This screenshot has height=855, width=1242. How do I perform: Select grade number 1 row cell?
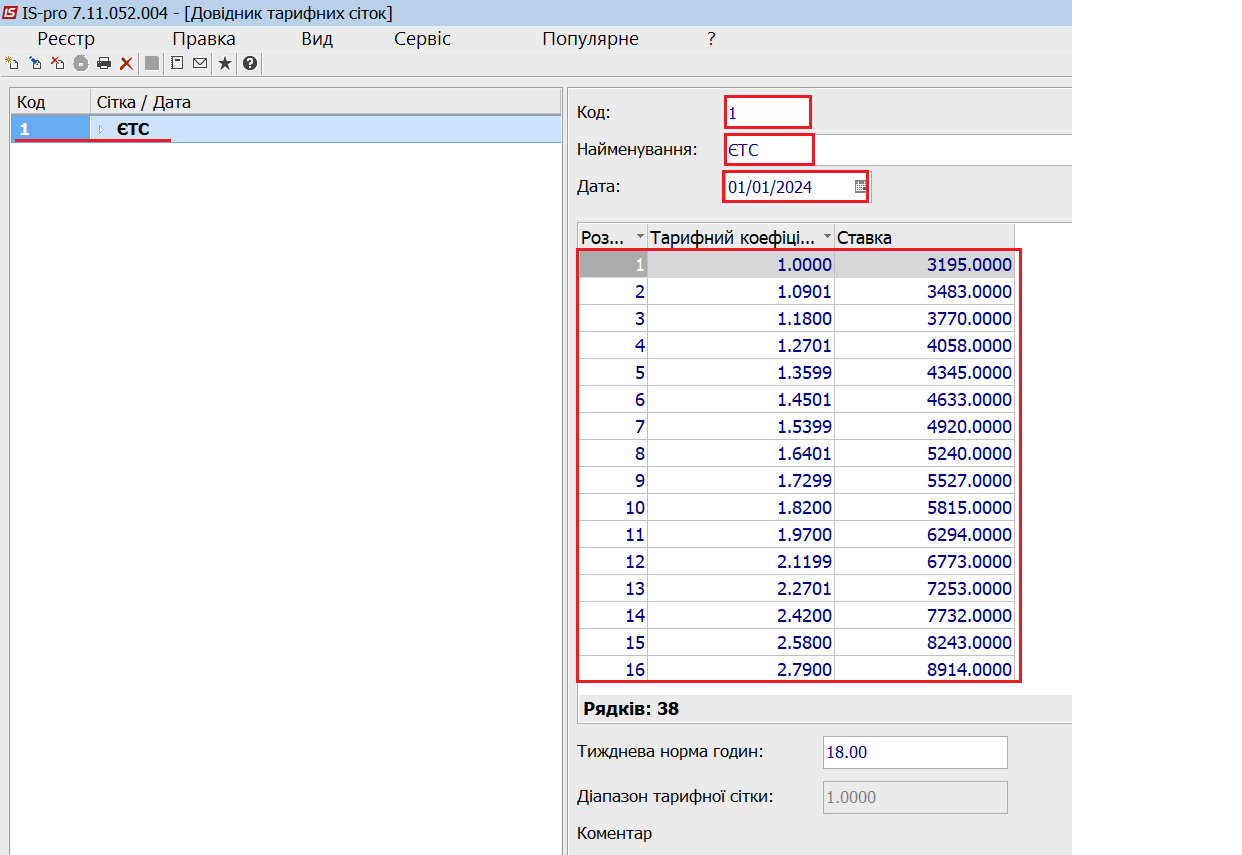(613, 265)
